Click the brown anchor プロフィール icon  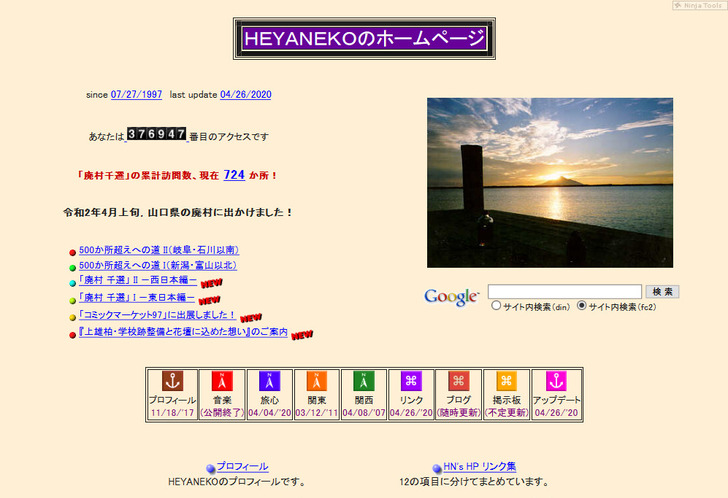[172, 381]
